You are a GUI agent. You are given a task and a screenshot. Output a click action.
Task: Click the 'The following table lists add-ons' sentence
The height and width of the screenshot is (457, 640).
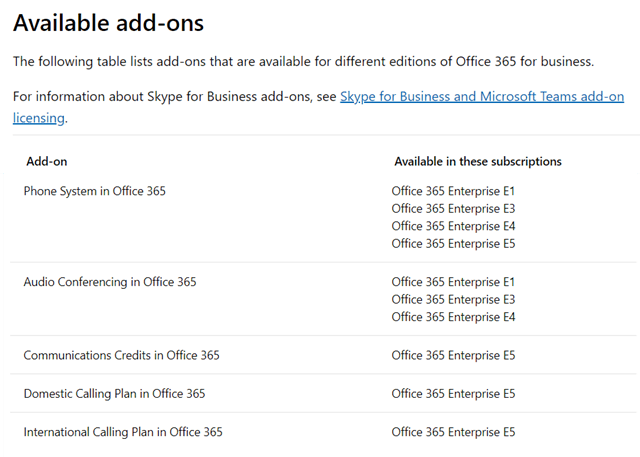303,62
